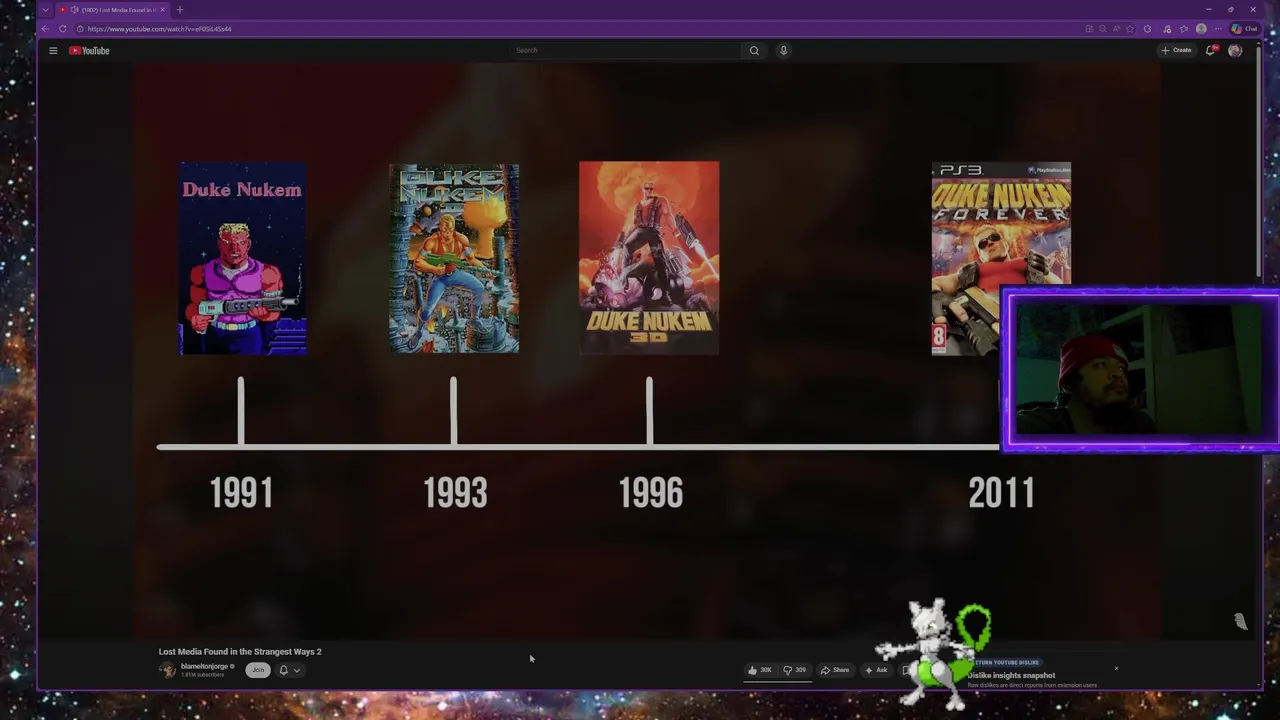Open the blameitonjorge channel name link
This screenshot has width=1280, height=720.
tap(204, 666)
